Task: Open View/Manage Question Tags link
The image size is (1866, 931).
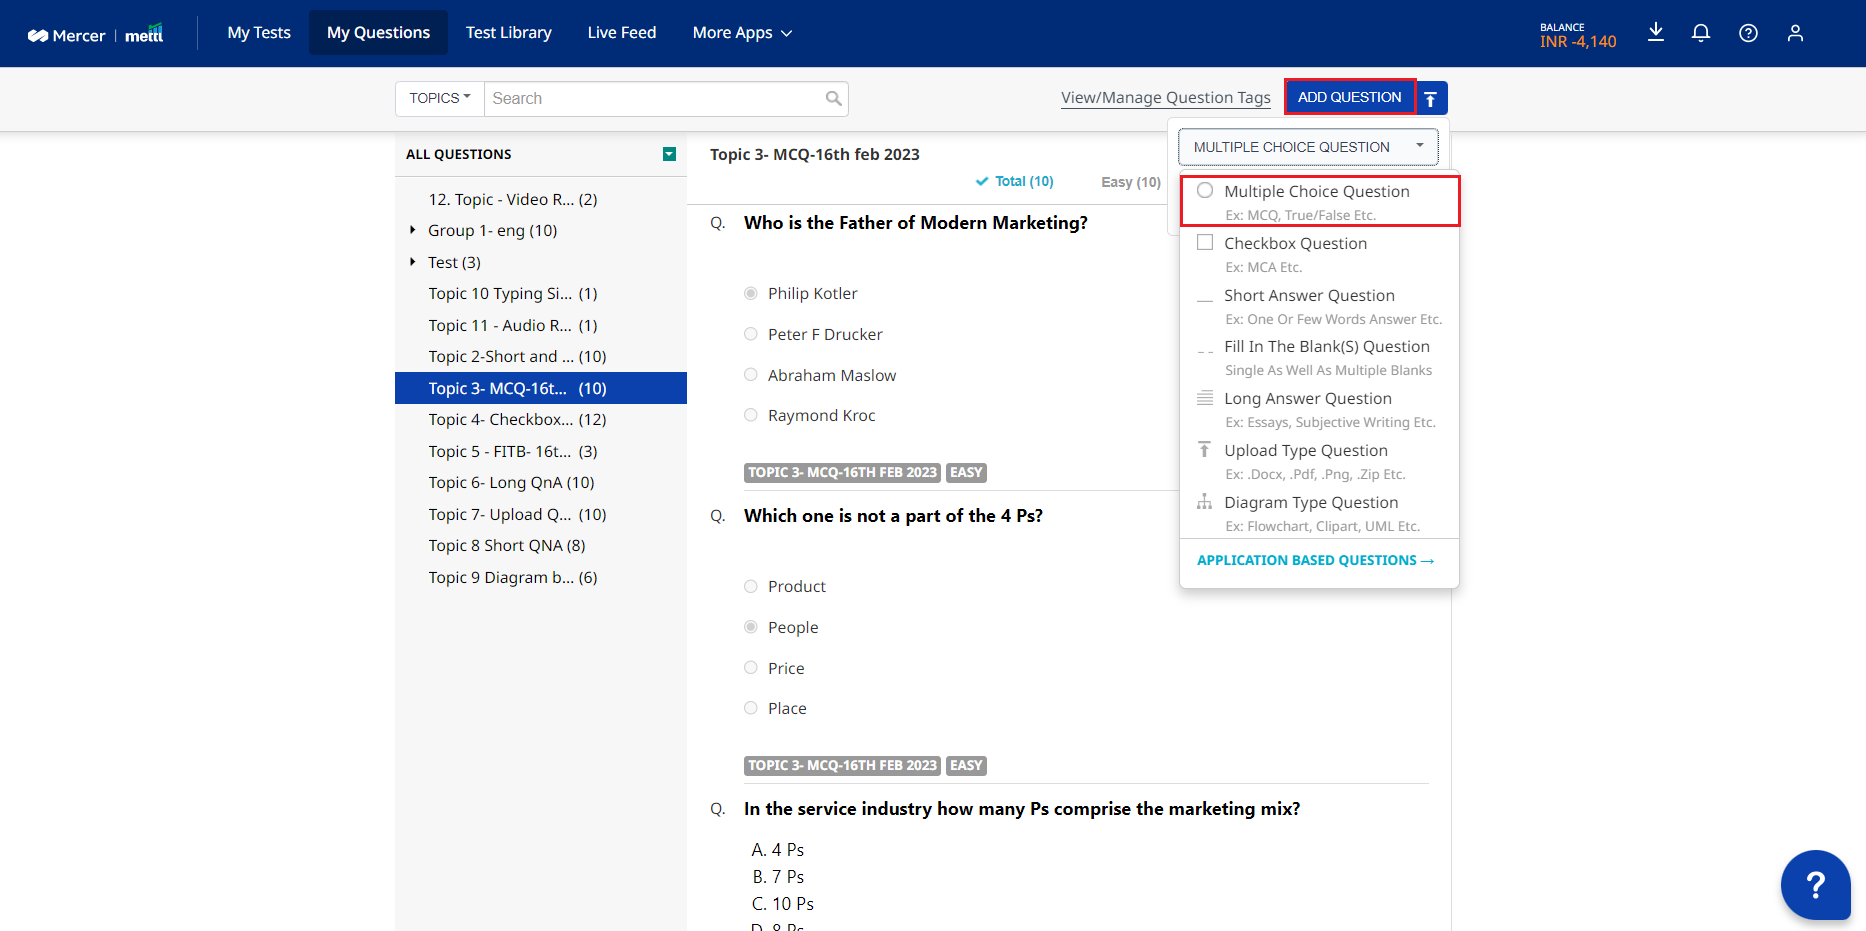Action: [x=1165, y=97]
